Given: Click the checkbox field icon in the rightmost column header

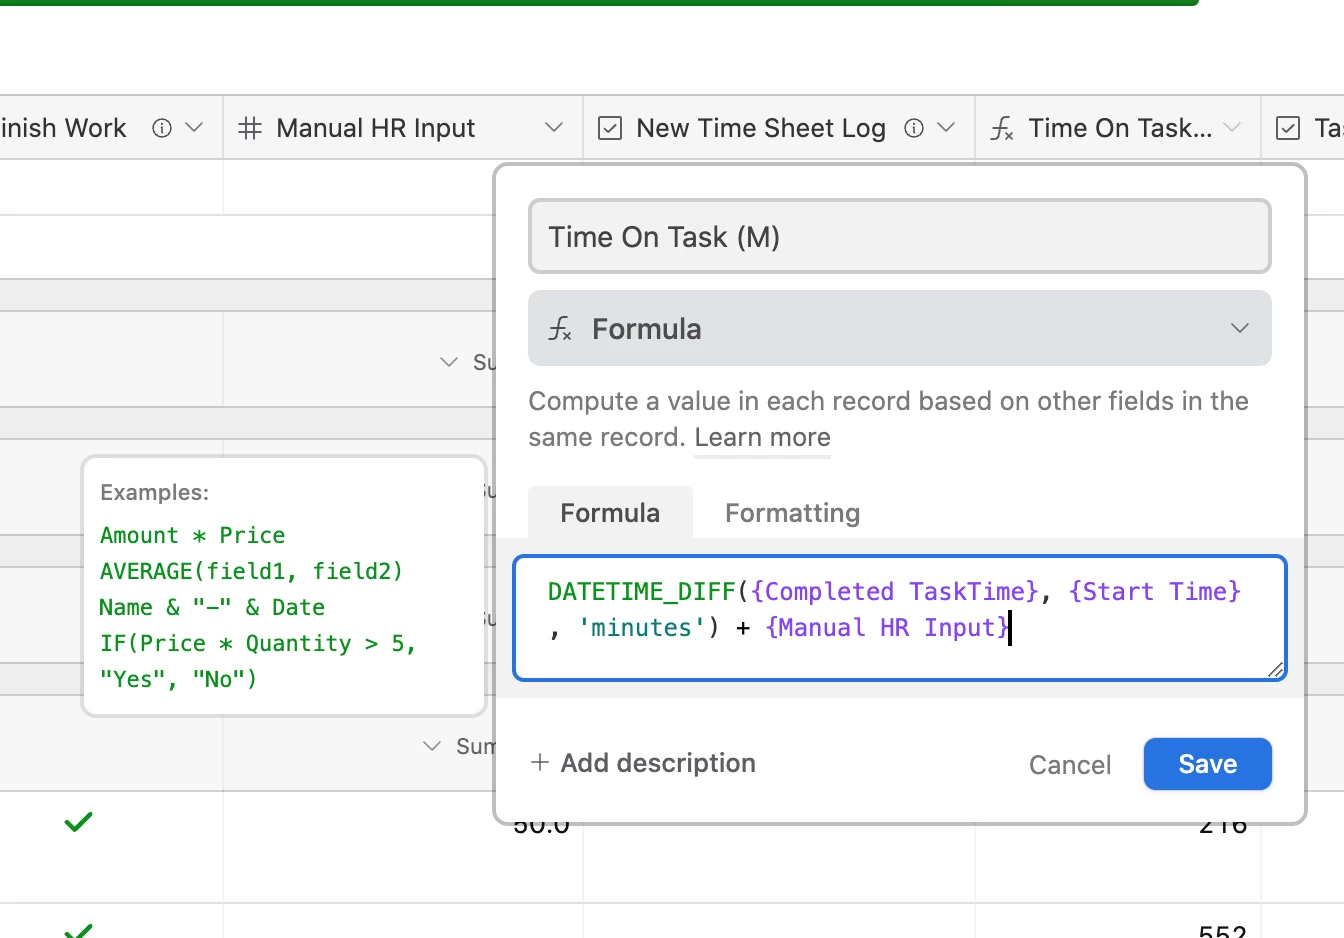Looking at the screenshot, I should (x=1288, y=128).
